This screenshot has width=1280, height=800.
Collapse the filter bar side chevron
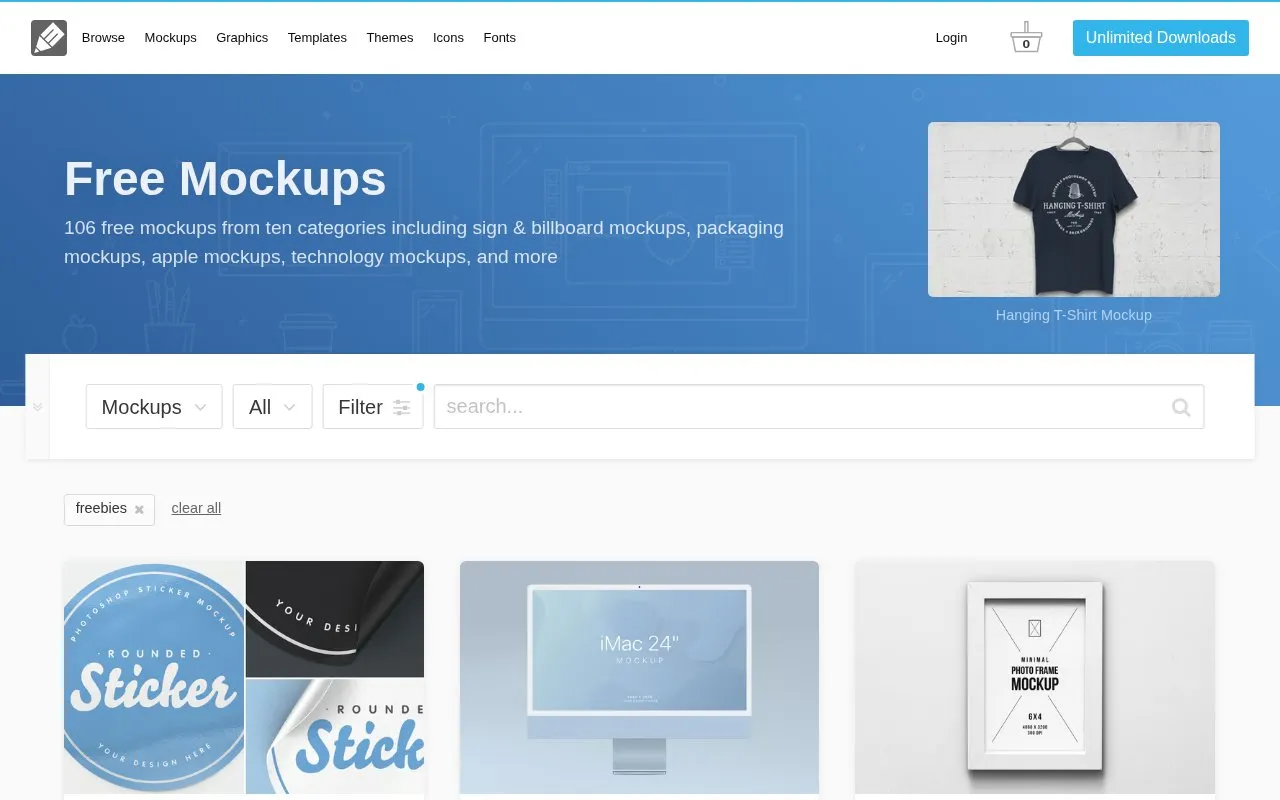(x=37, y=407)
